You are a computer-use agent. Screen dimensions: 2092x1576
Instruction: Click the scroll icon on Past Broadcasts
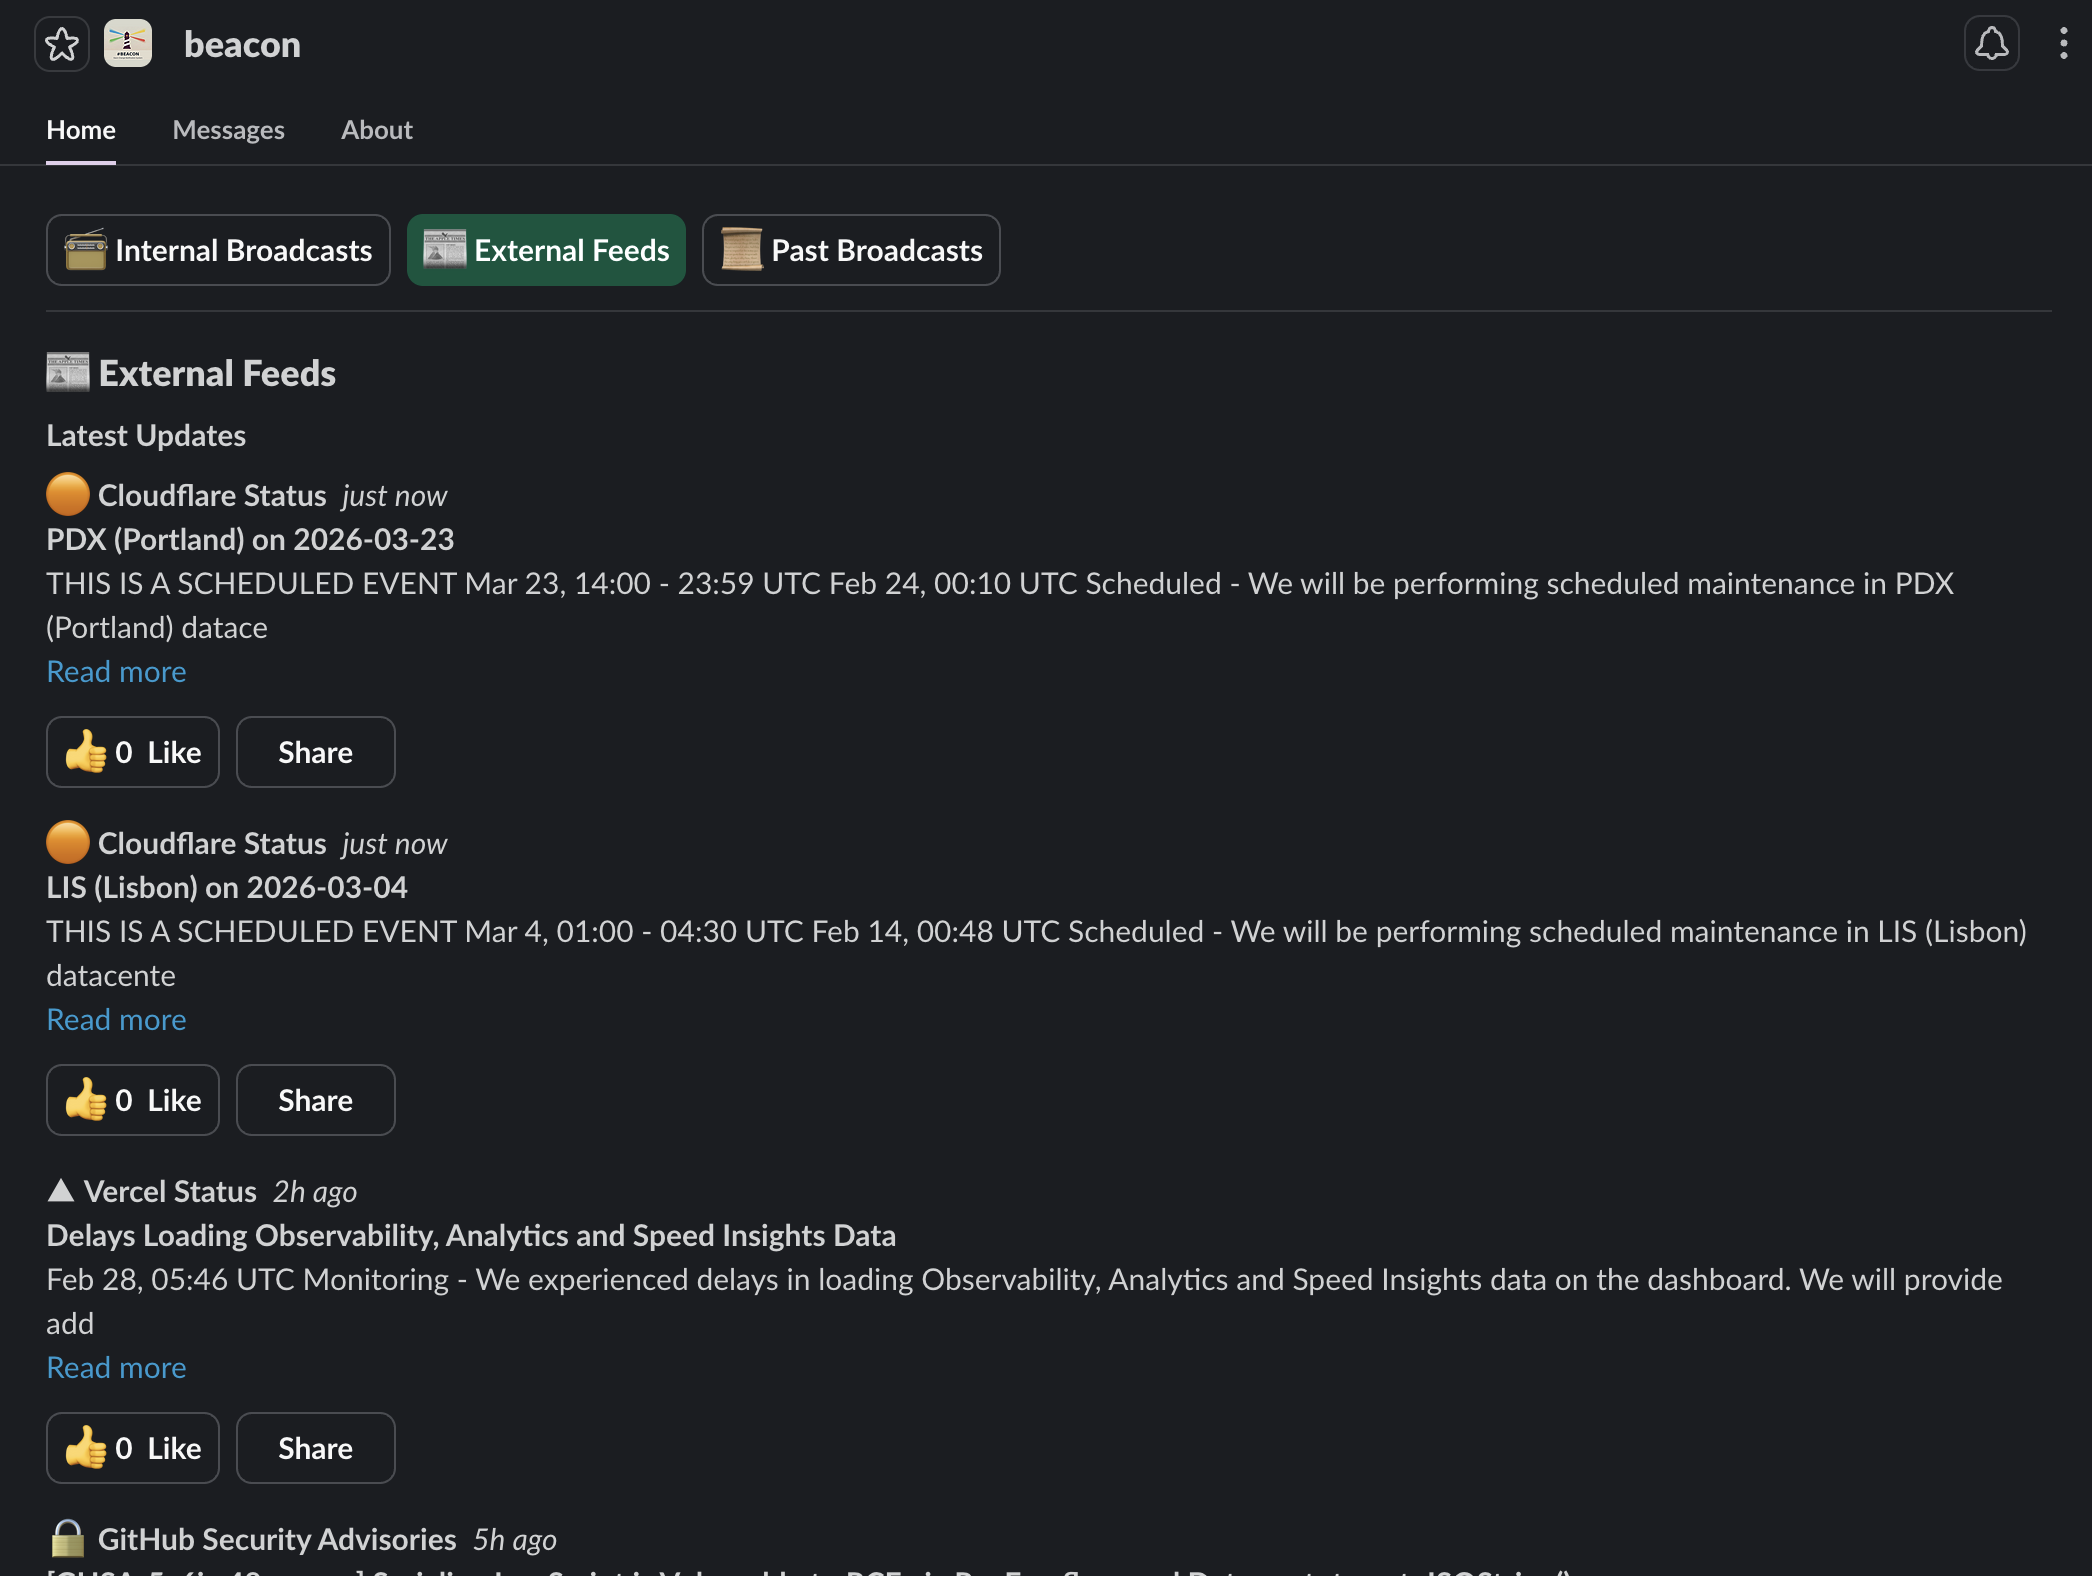tap(740, 250)
